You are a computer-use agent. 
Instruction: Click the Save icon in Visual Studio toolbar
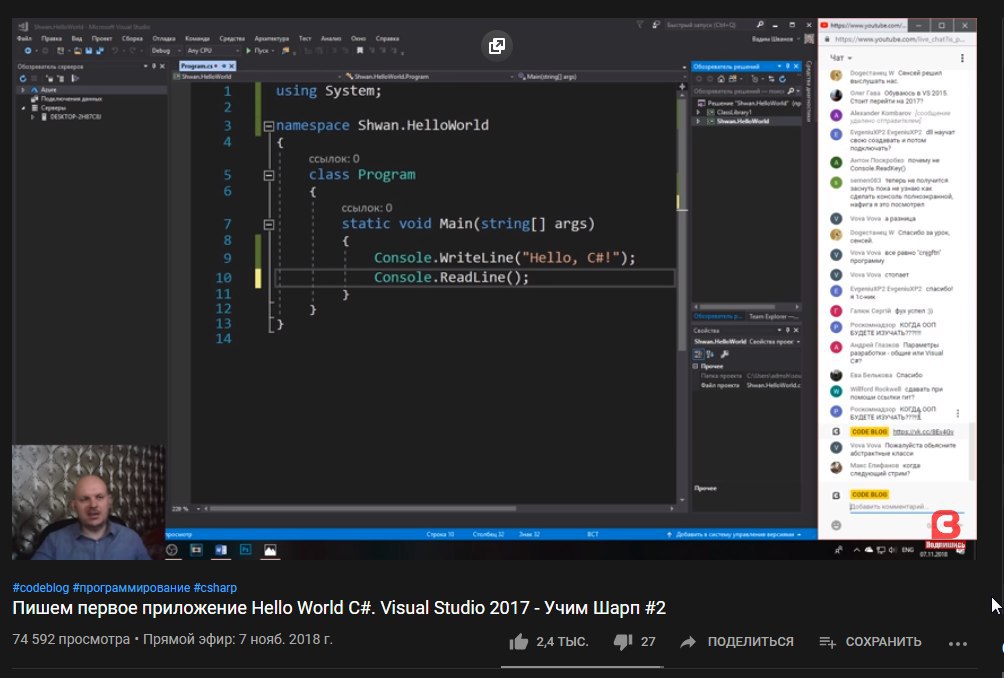point(88,51)
